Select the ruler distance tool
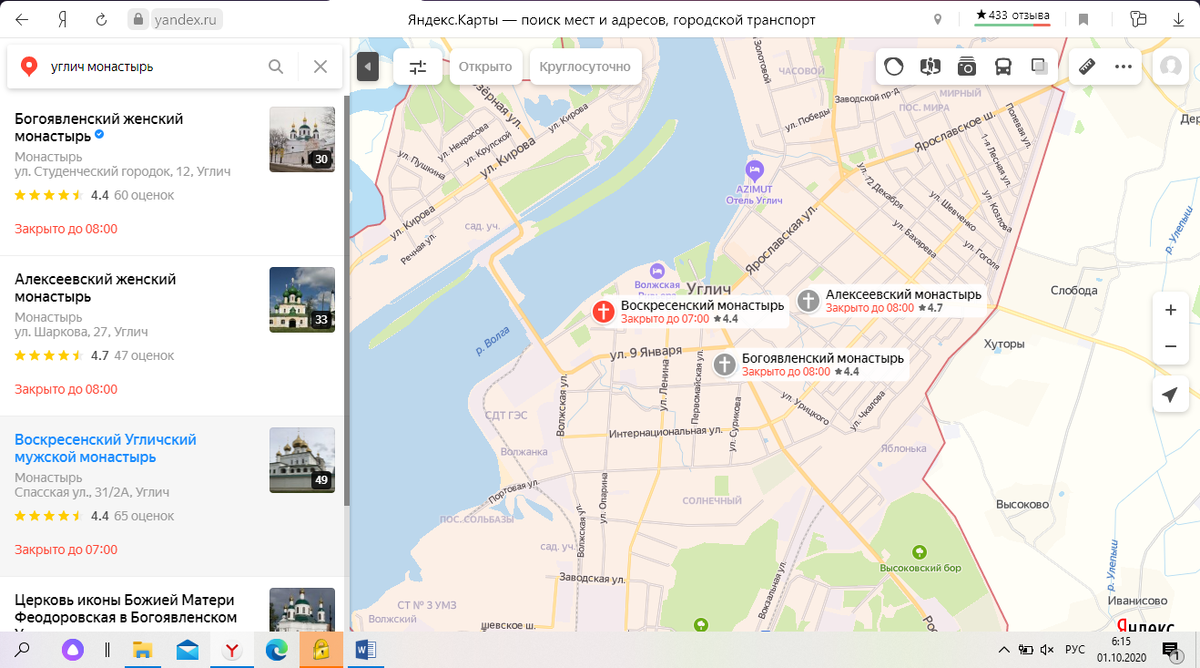The image size is (1200, 668). tap(1087, 67)
